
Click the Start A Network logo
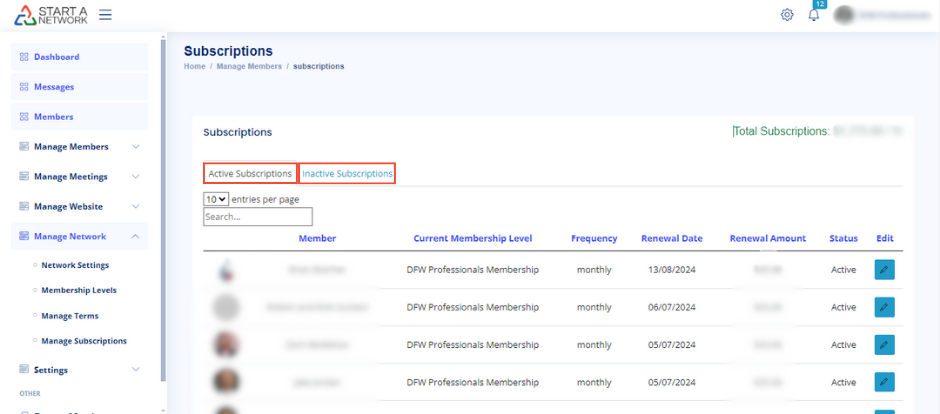(x=50, y=15)
